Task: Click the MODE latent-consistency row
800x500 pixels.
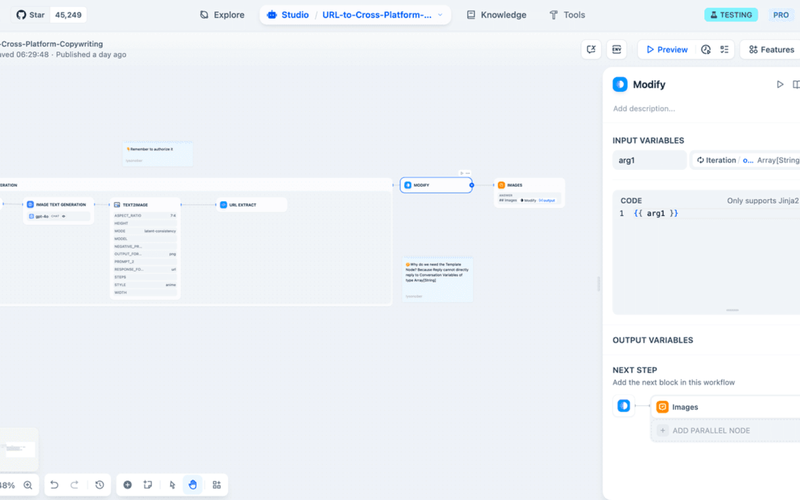Action: click(x=145, y=231)
